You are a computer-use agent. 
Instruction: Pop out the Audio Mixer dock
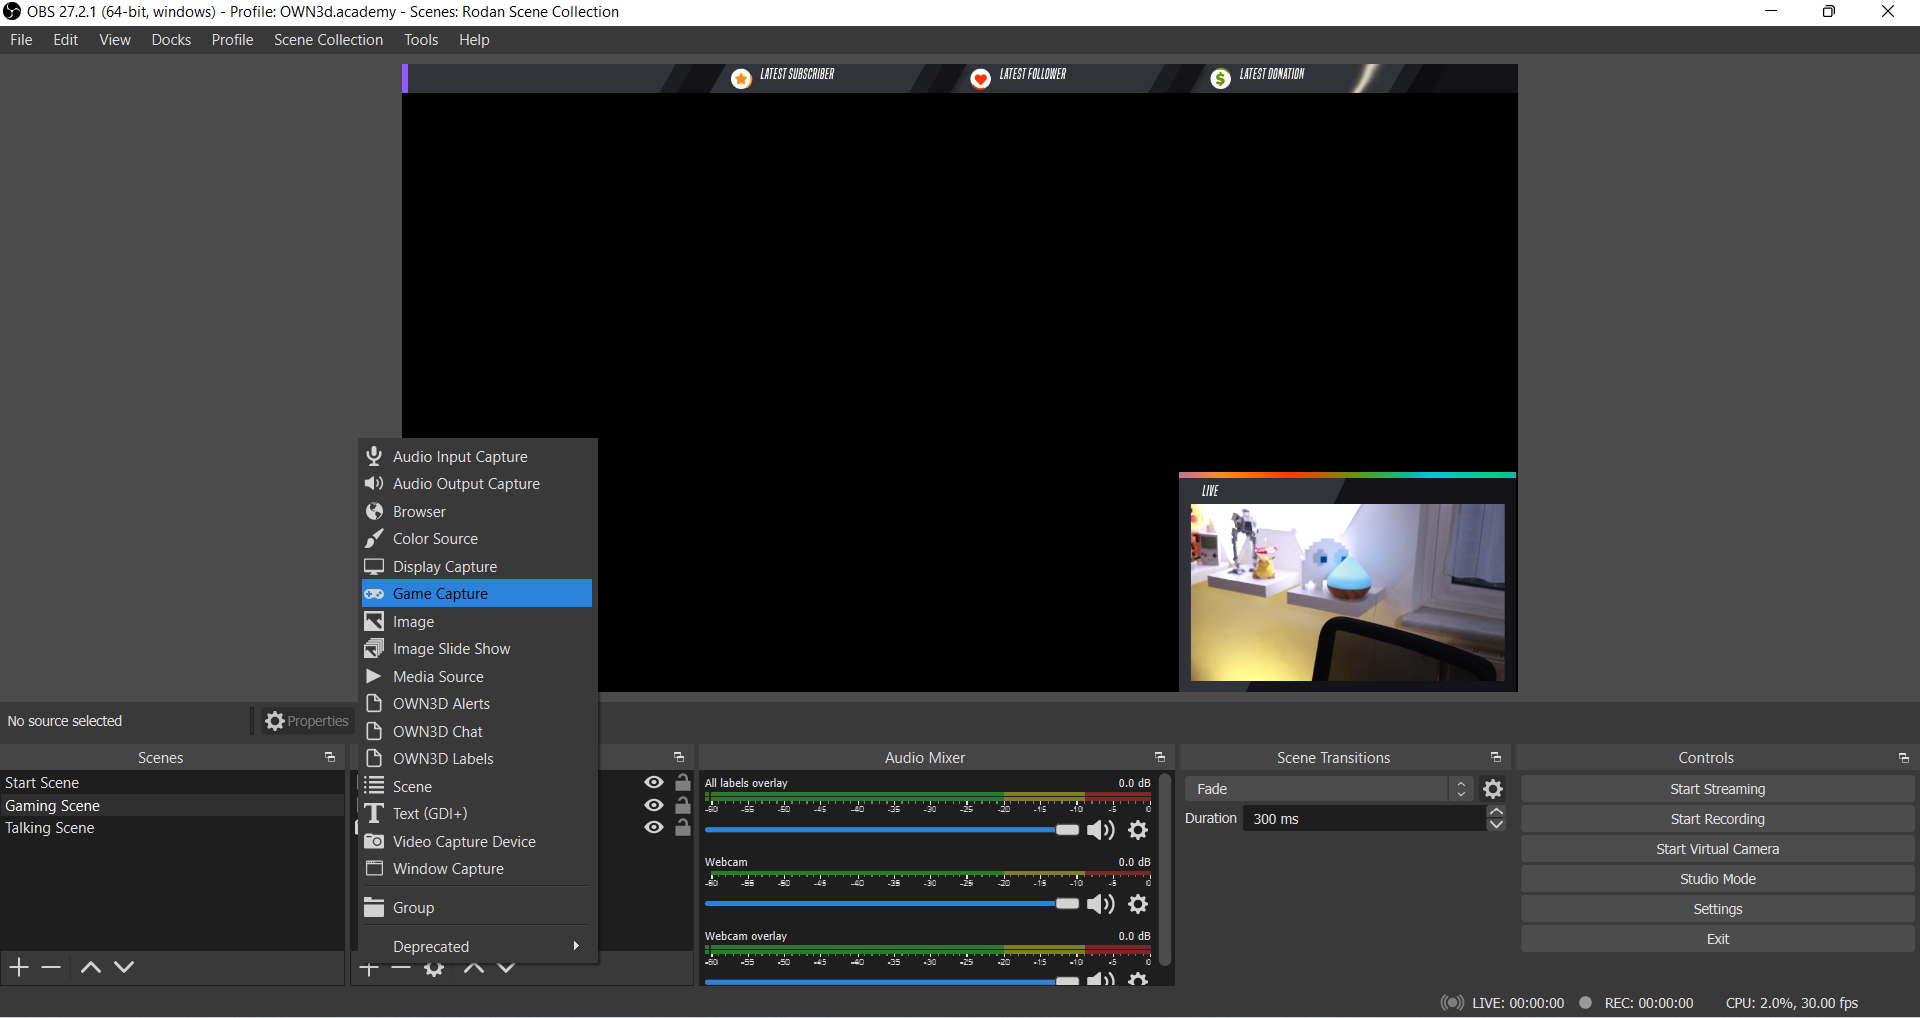point(1160,758)
